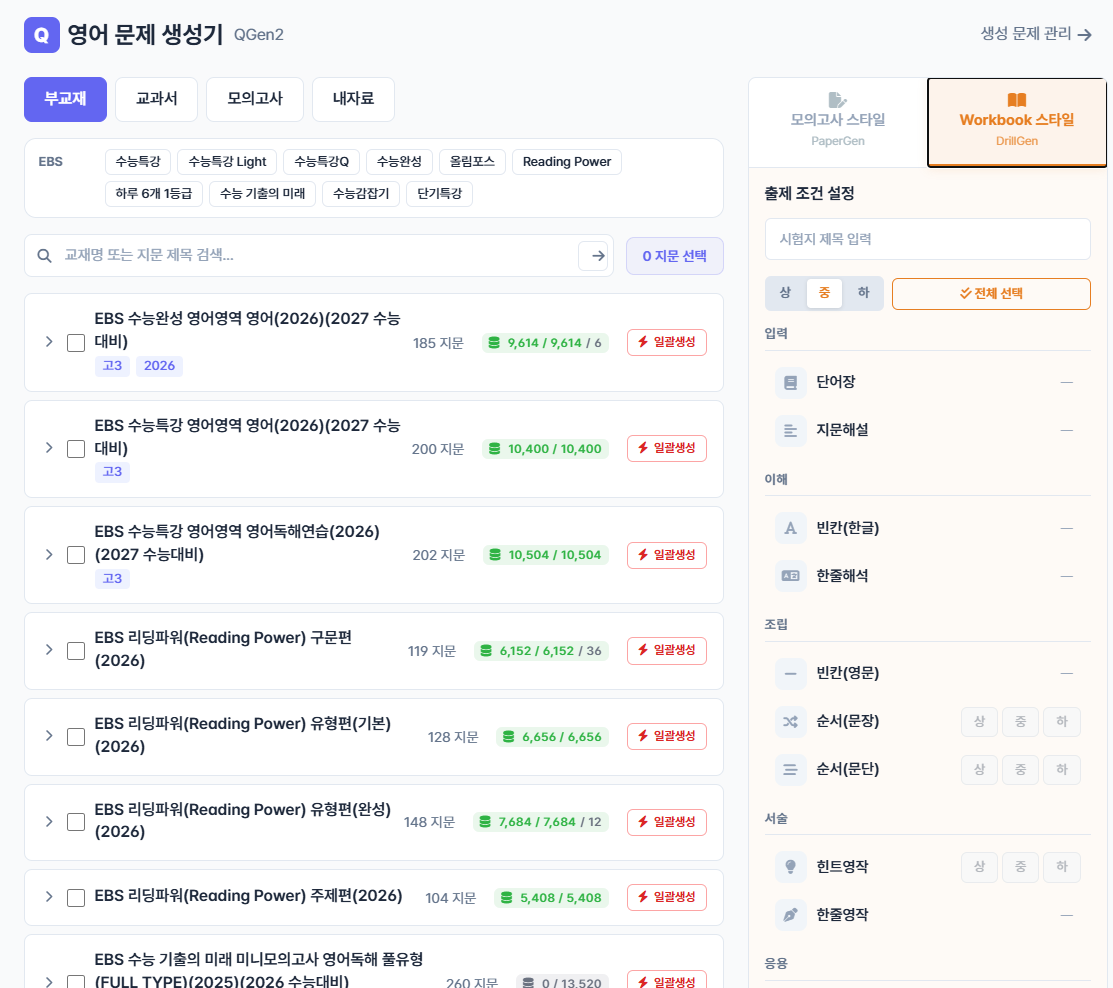
Task: Filter by 올림포스 chip
Action: click(472, 162)
